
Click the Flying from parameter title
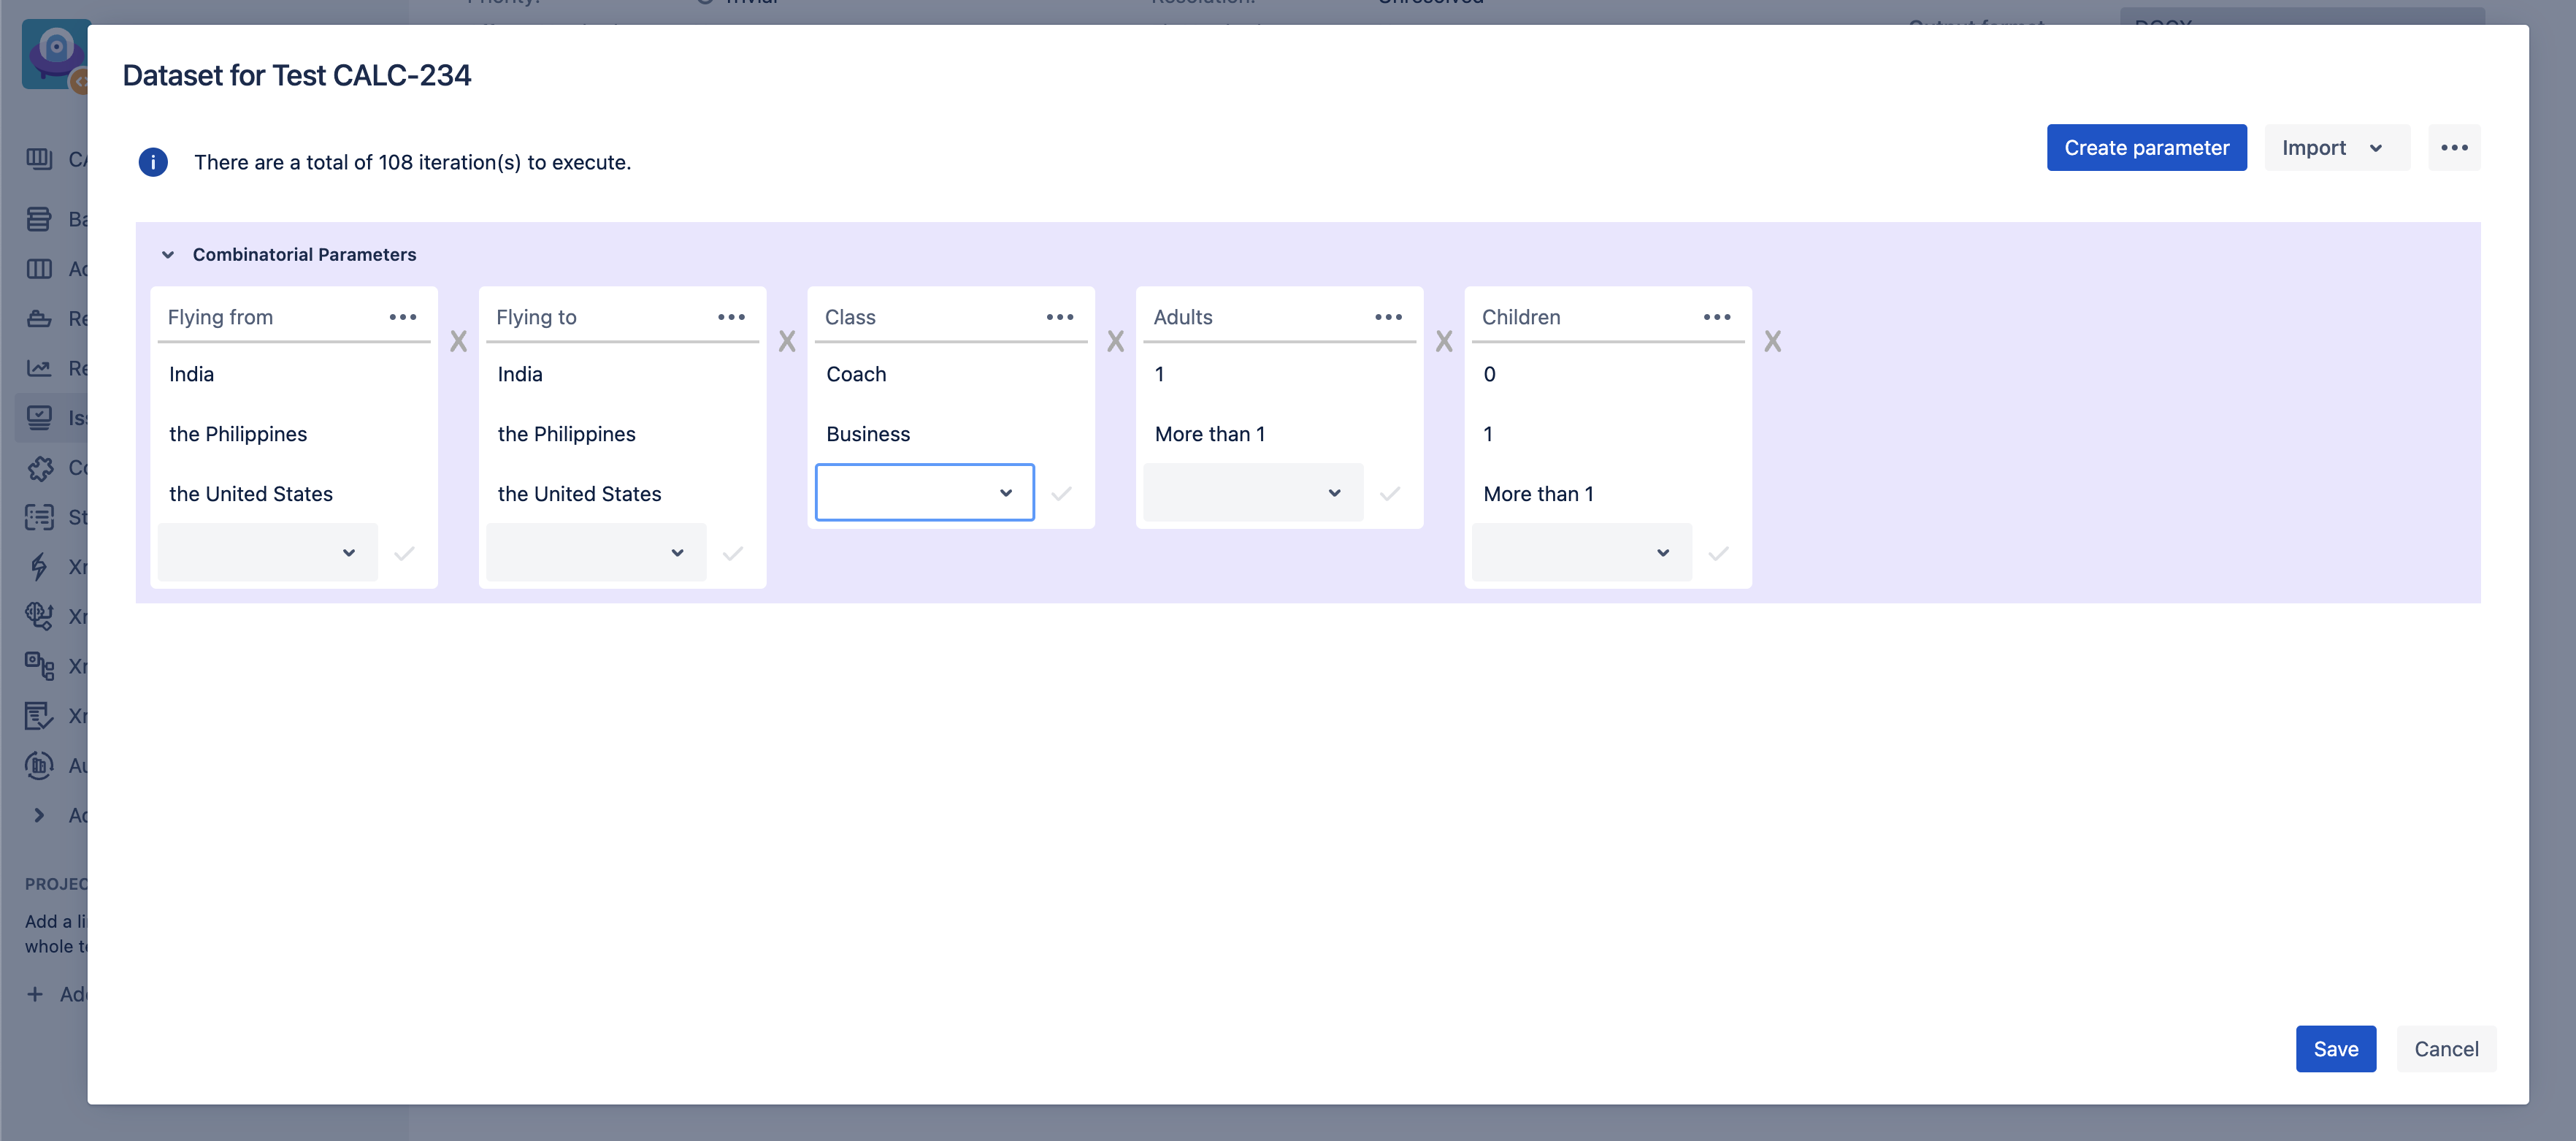[x=220, y=317]
